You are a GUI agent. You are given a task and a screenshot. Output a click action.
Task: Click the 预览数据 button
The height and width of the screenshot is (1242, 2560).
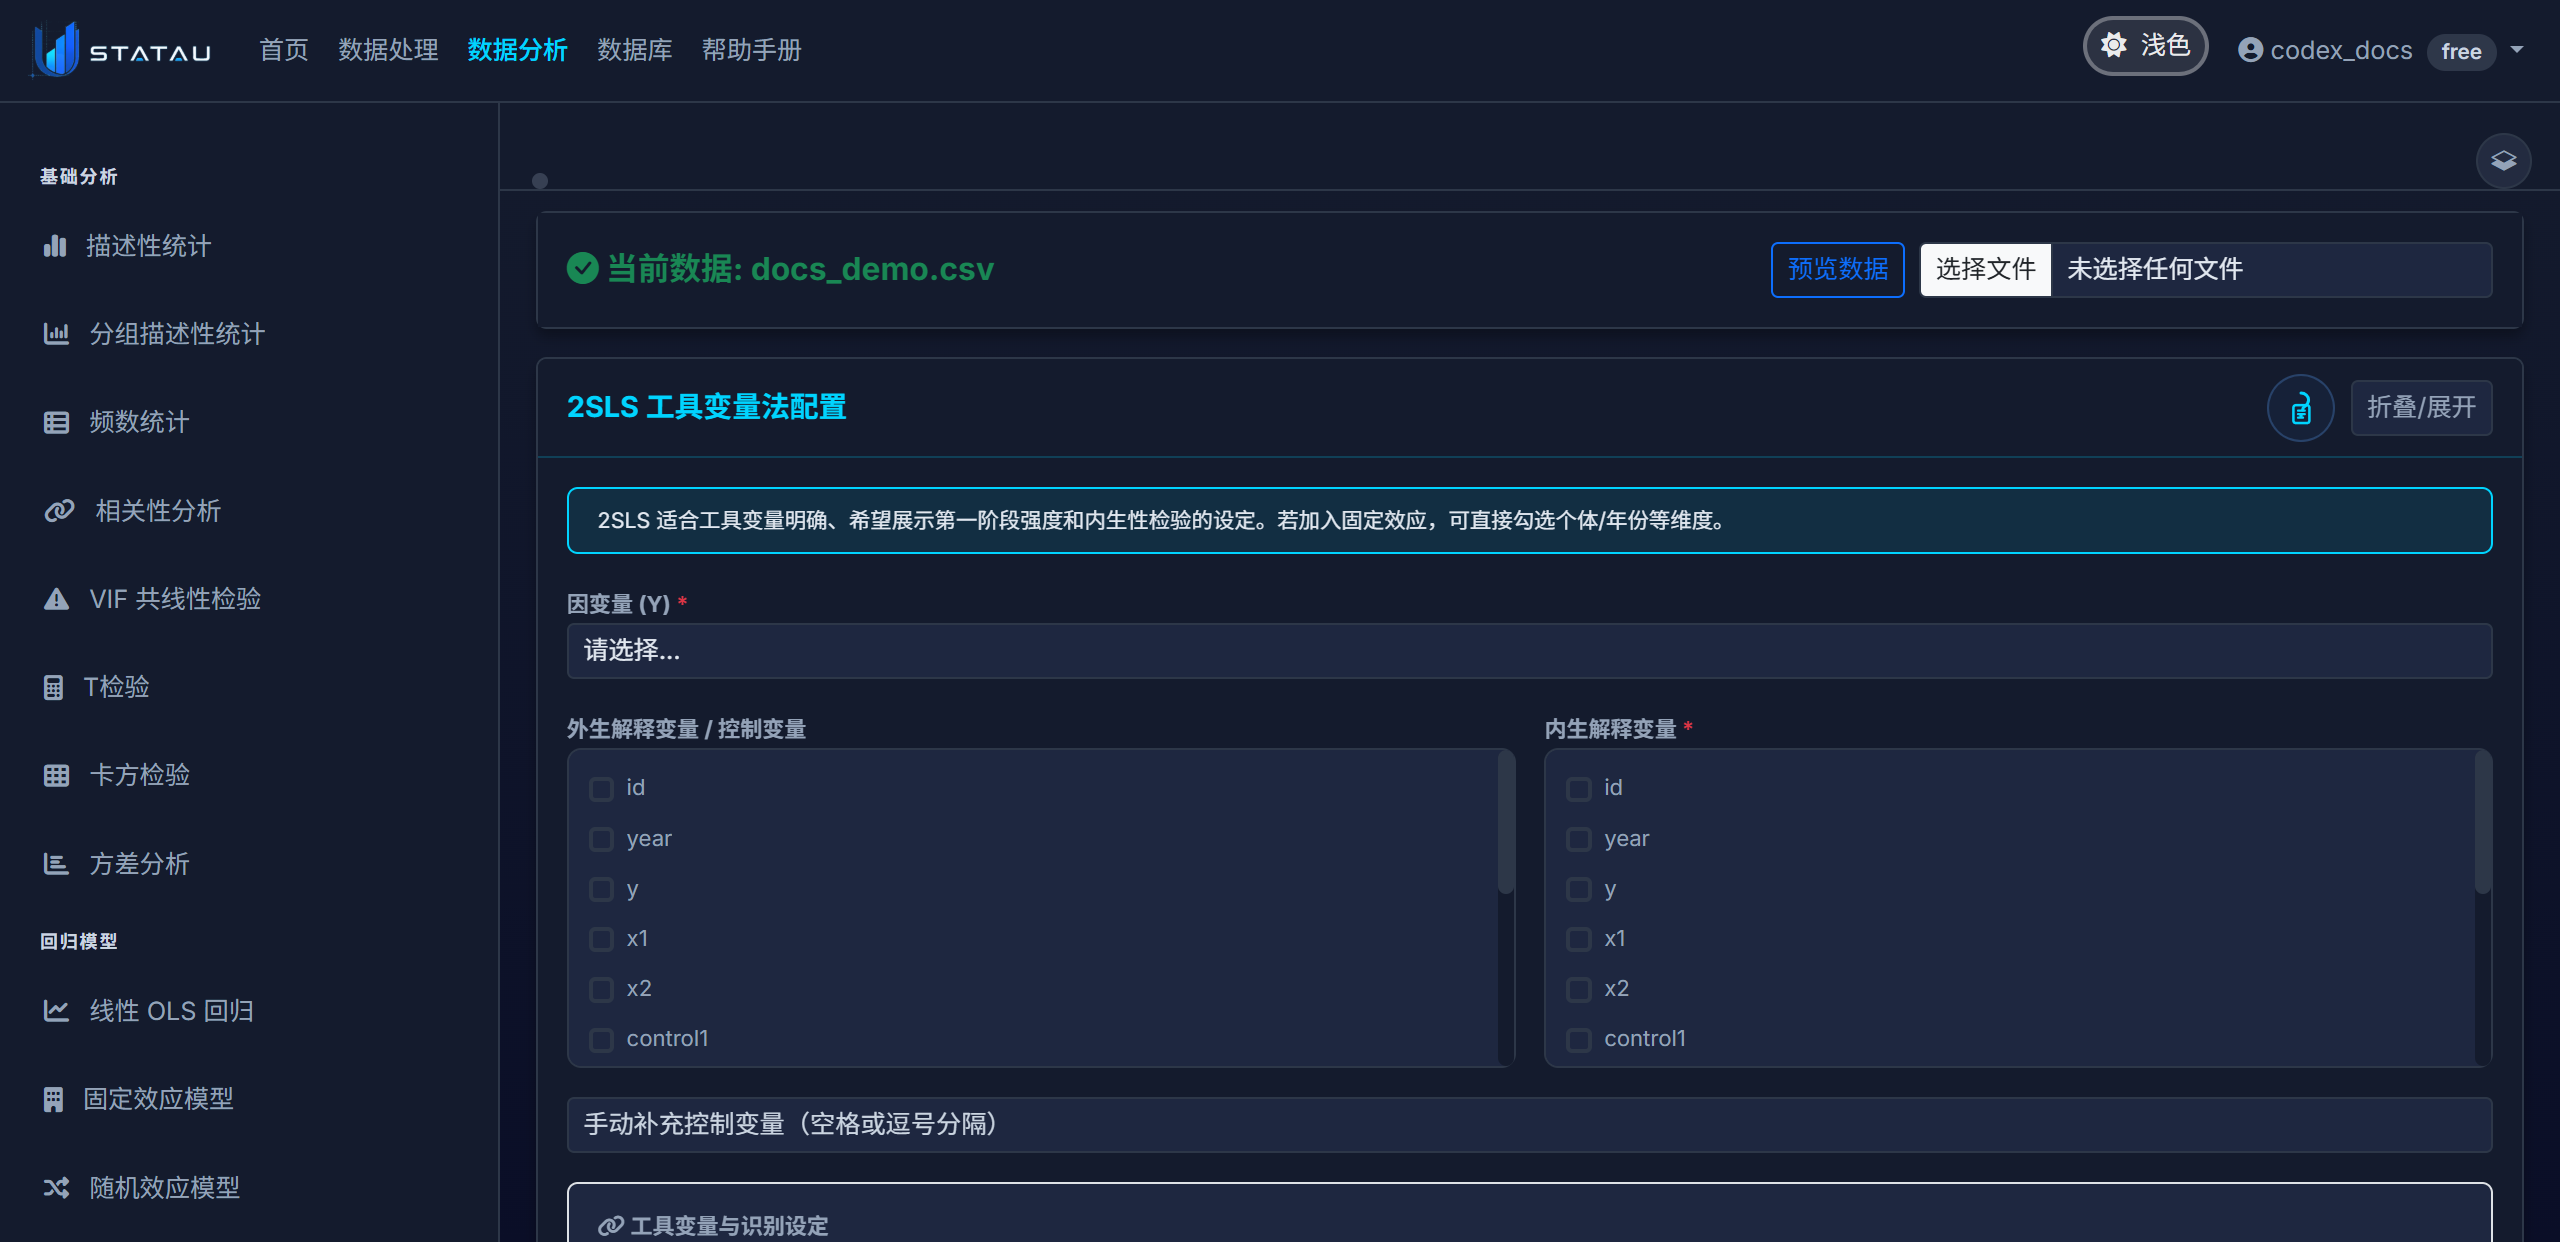tap(1837, 269)
